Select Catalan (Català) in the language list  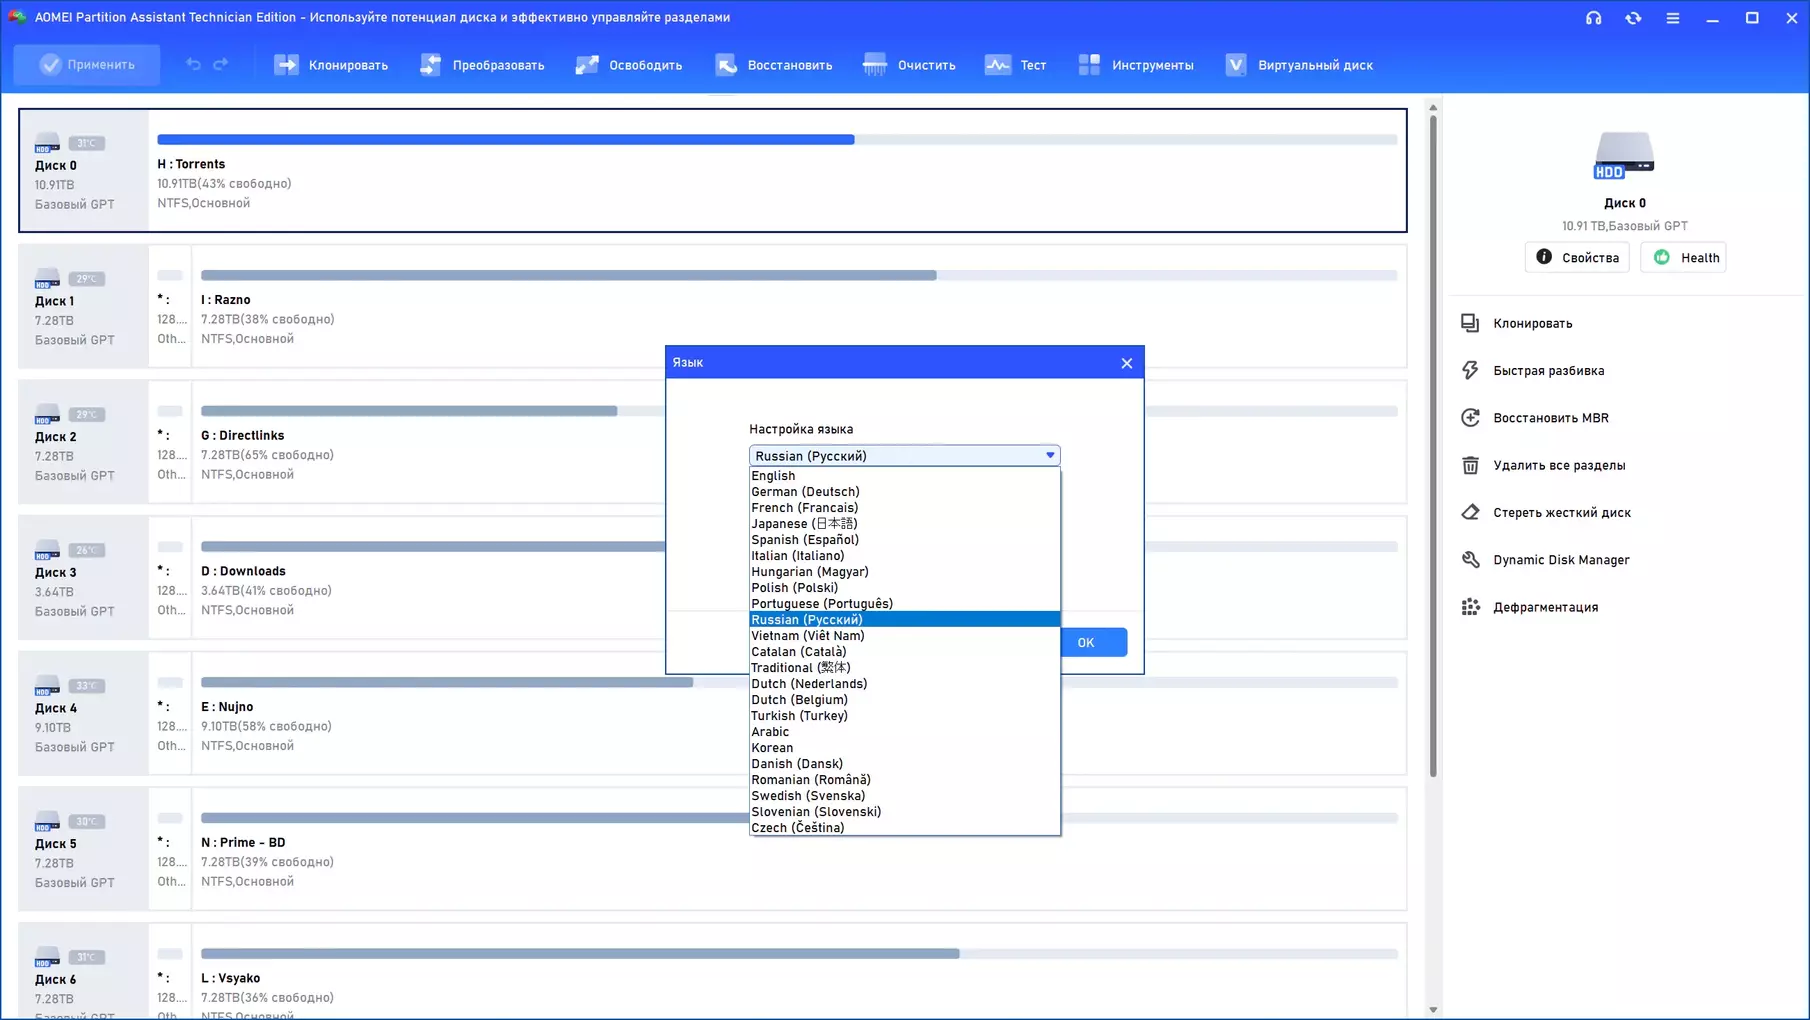coord(905,652)
